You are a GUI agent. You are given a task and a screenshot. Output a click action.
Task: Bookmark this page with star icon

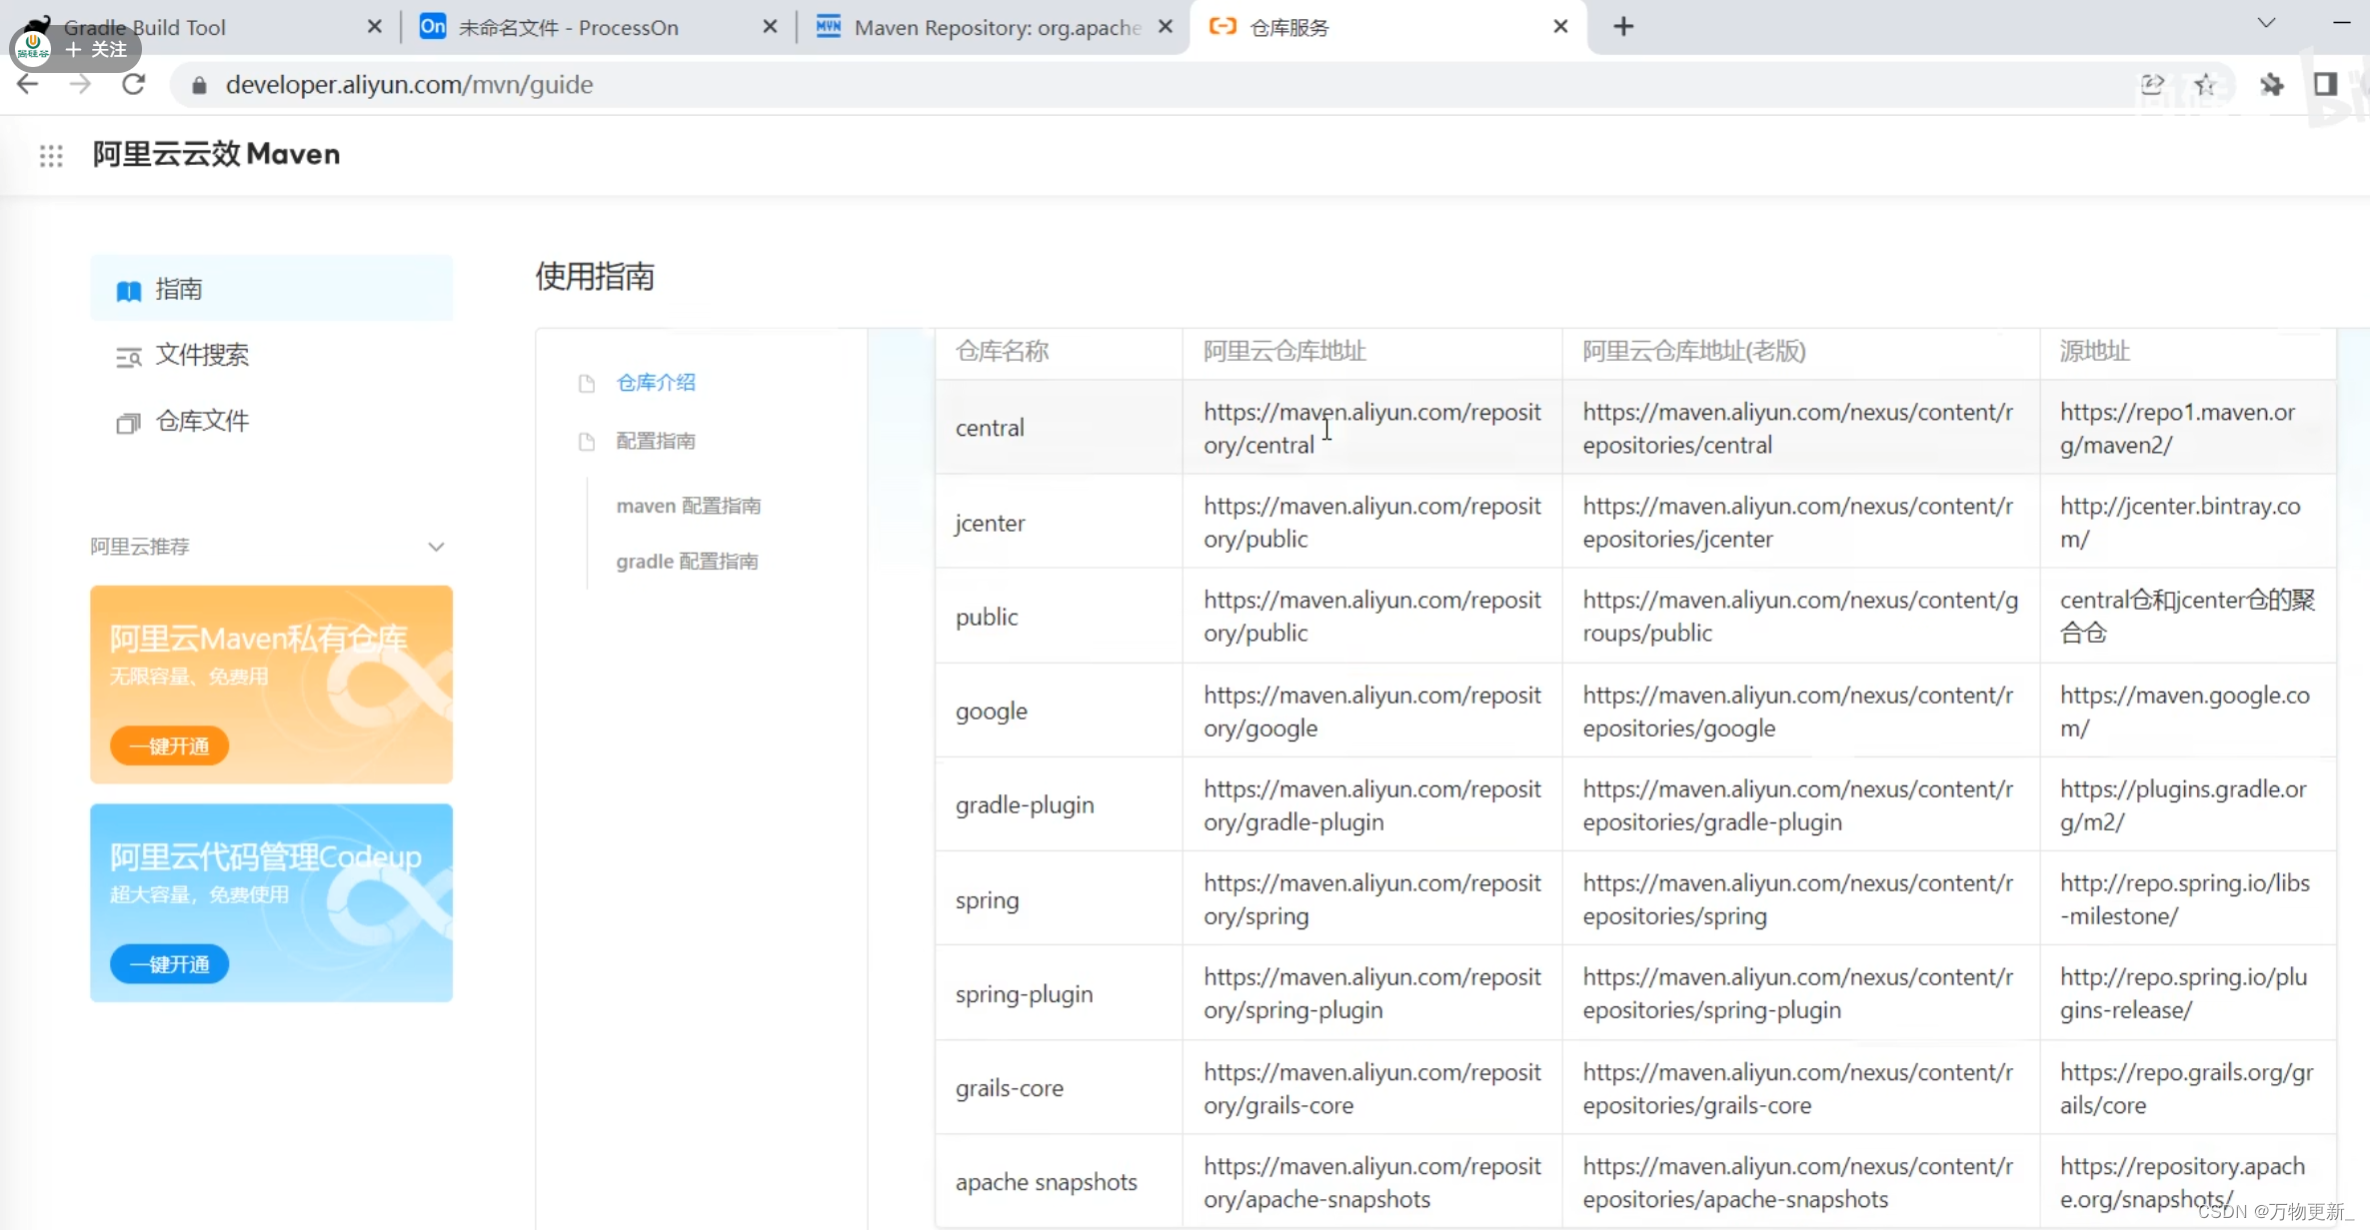(2205, 85)
